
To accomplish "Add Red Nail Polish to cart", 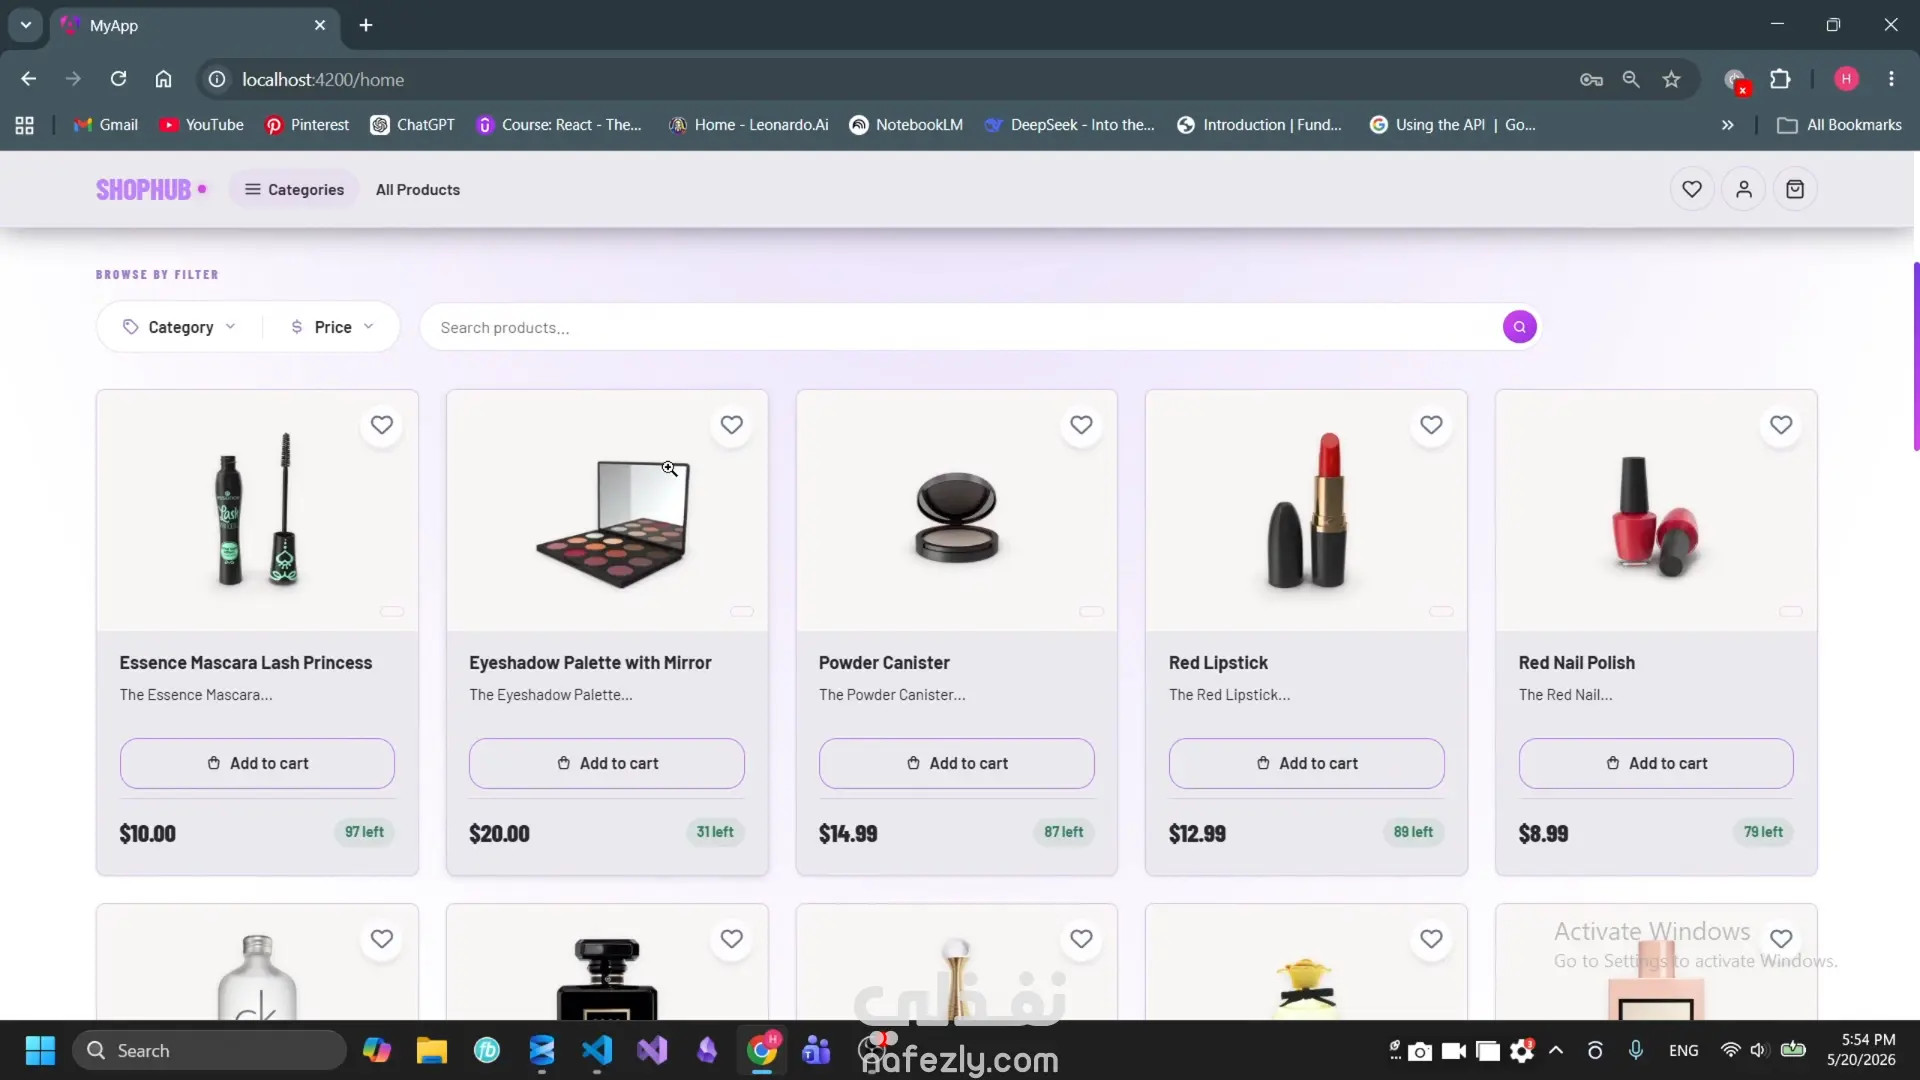I will [1656, 763].
